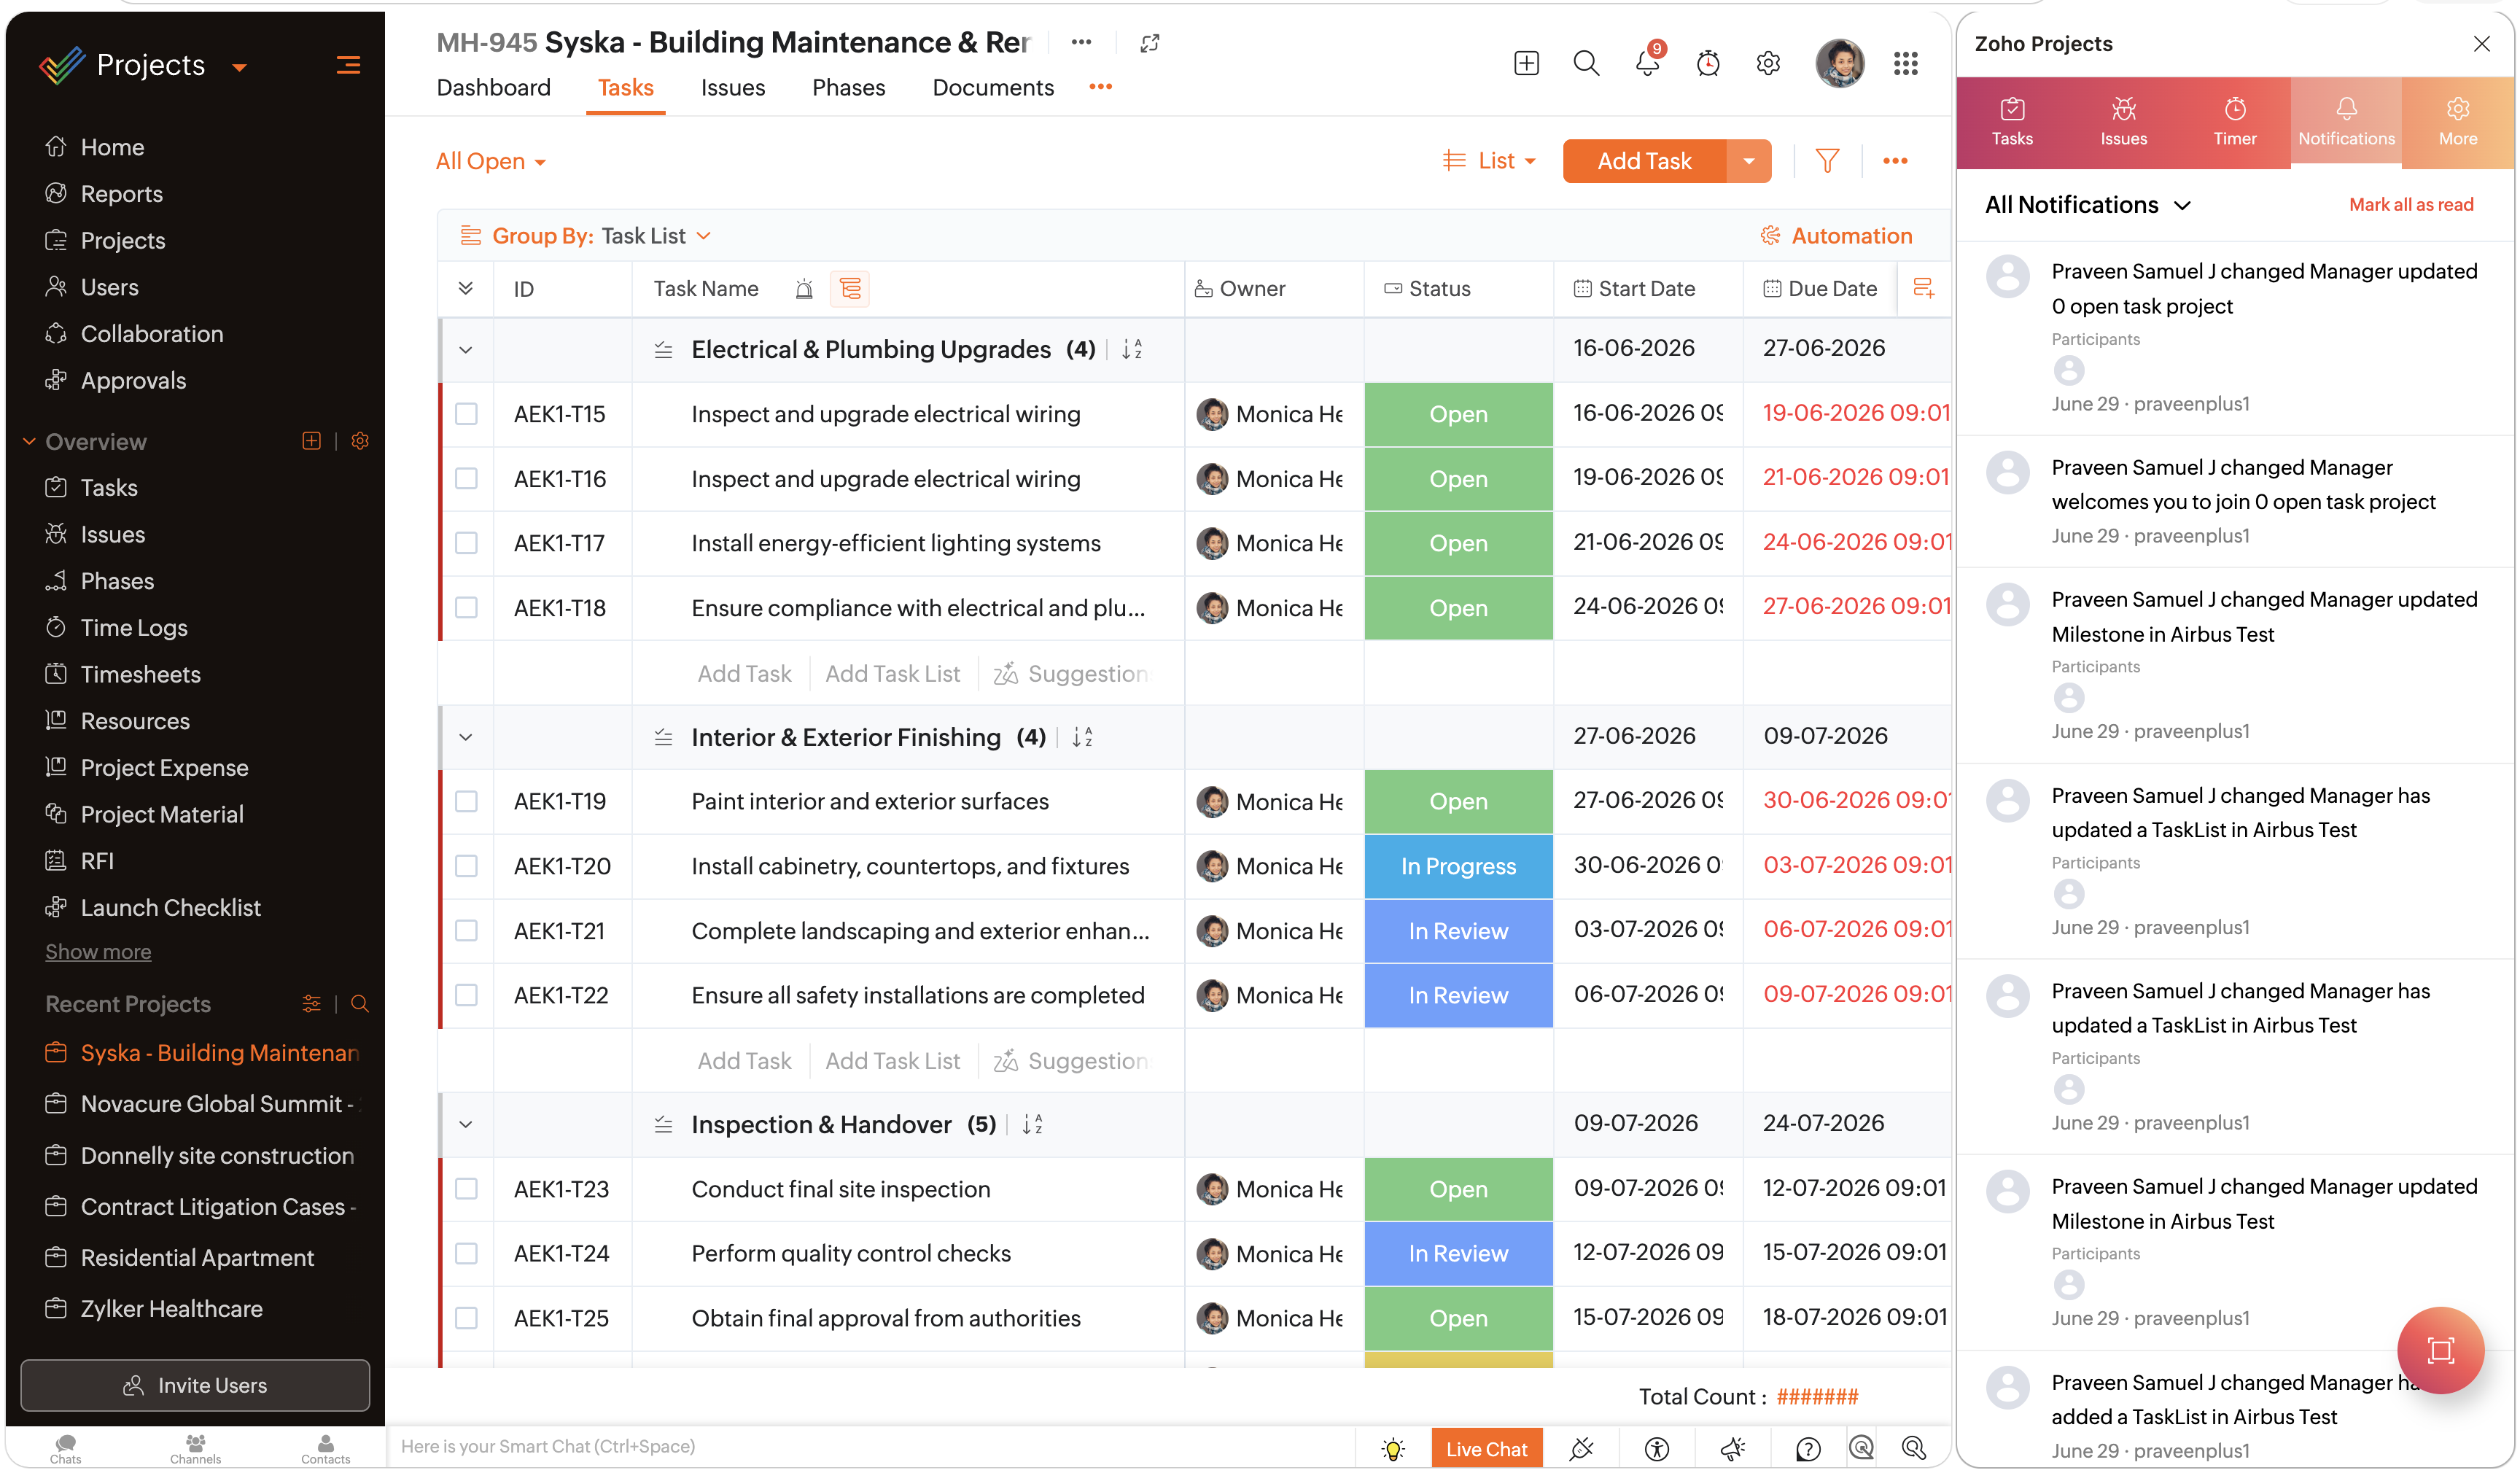Open the Contacts icon in the bottom bar
2520x1473 pixels.
pyautogui.click(x=326, y=1448)
